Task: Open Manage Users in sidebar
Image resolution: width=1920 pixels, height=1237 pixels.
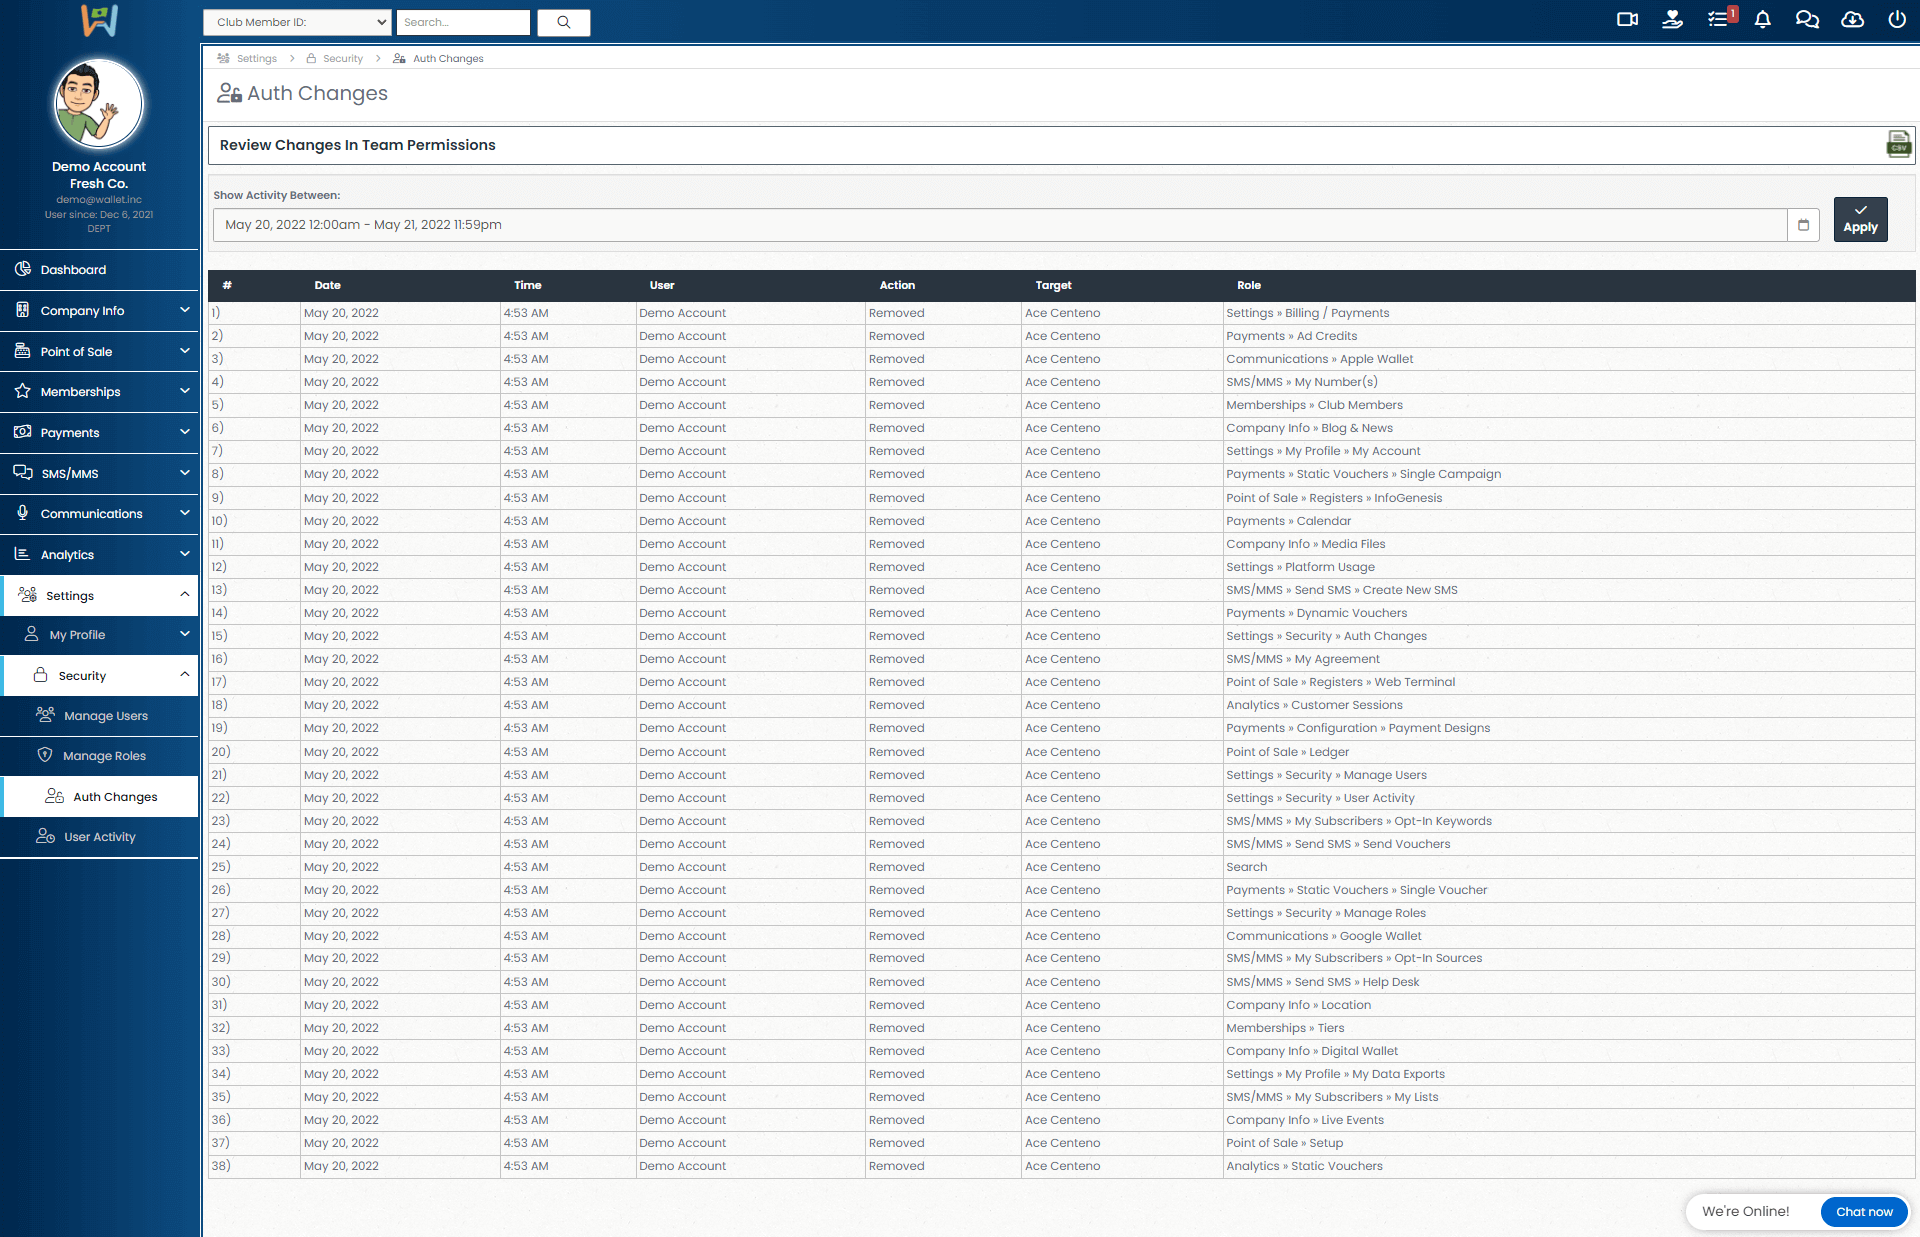Action: [105, 716]
